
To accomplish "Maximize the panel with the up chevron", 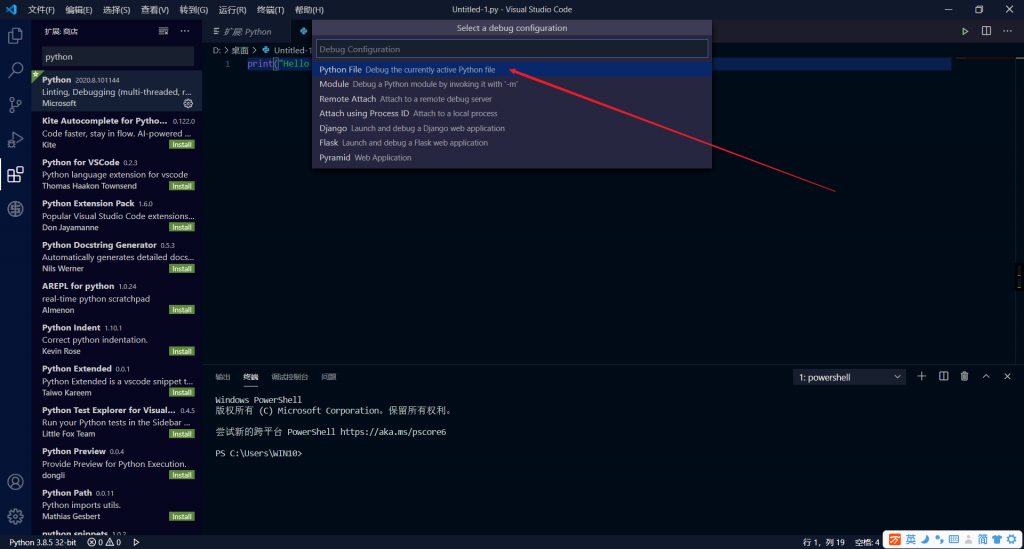I will [x=986, y=377].
